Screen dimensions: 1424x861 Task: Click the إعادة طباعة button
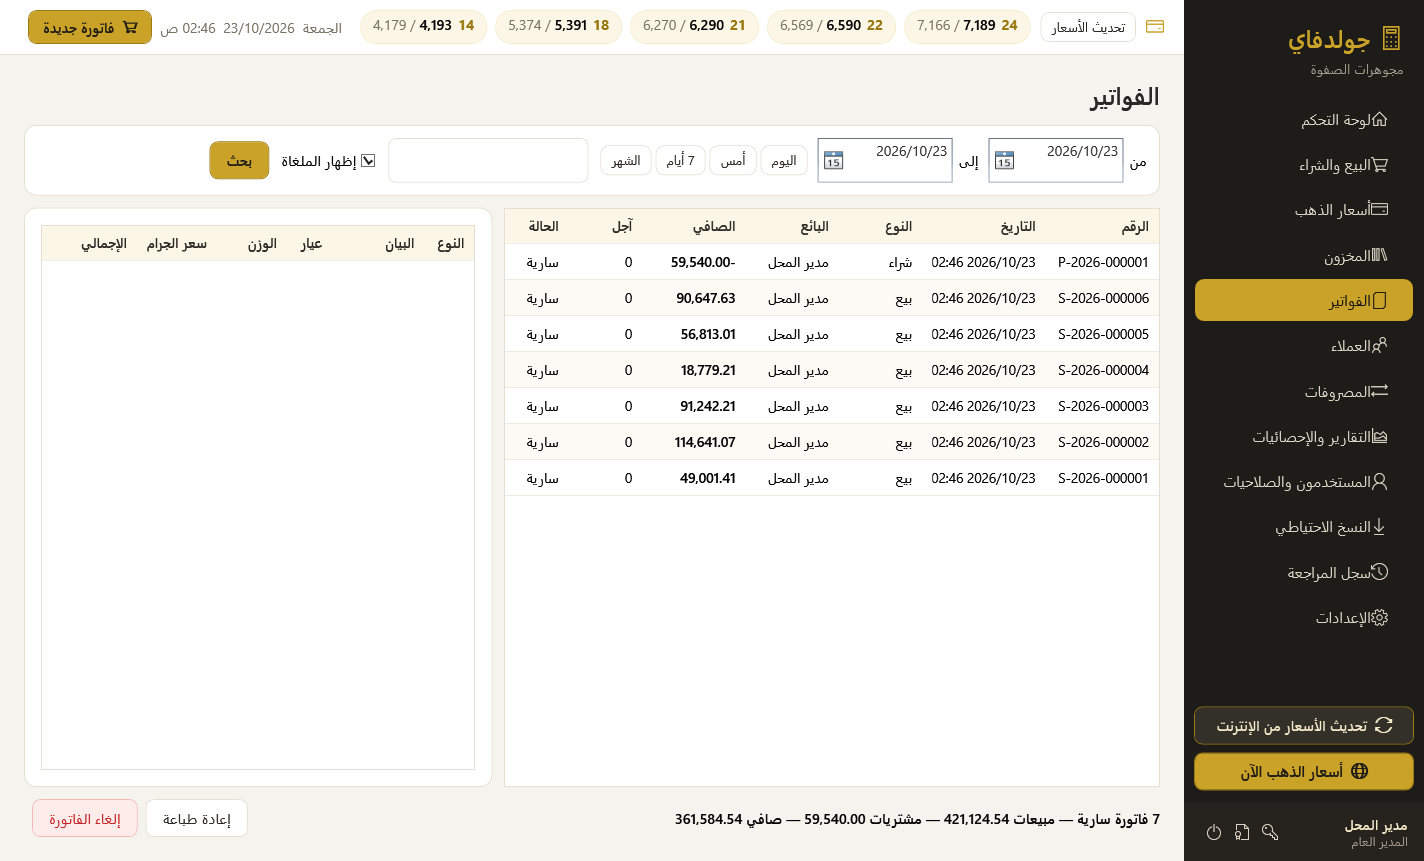tap(196, 818)
